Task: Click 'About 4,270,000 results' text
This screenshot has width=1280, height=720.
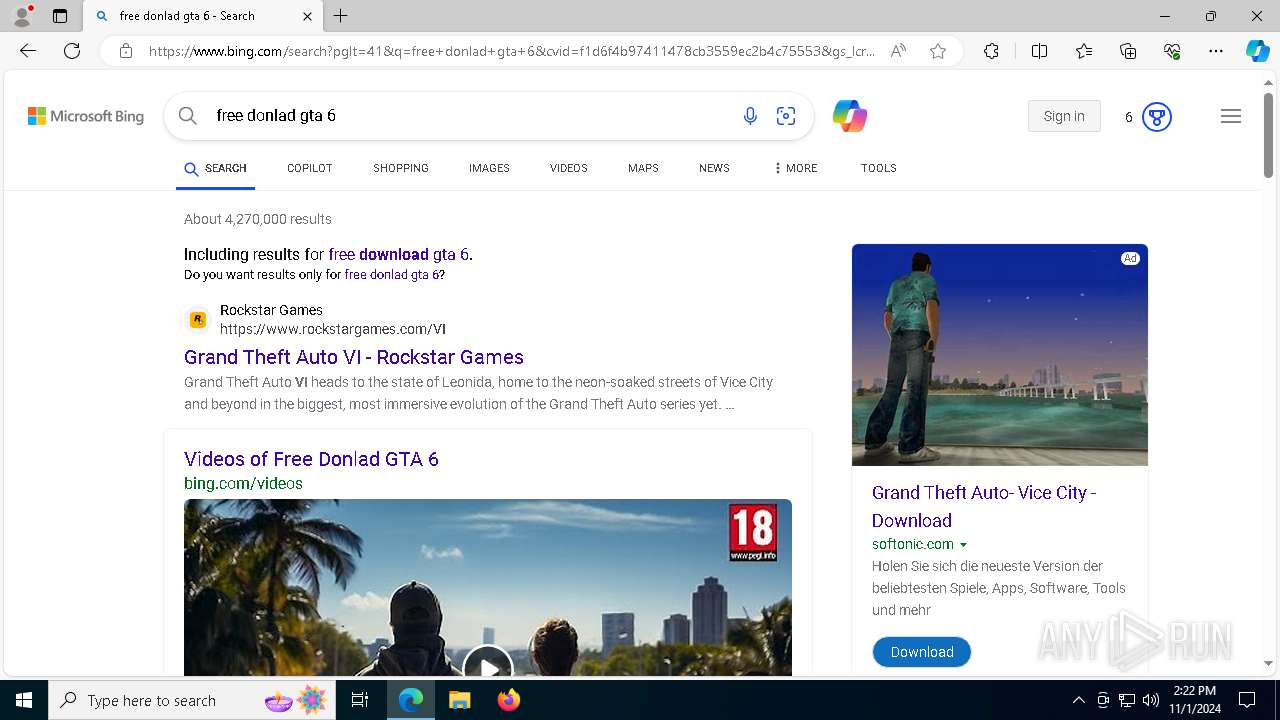Action: pyautogui.click(x=258, y=219)
